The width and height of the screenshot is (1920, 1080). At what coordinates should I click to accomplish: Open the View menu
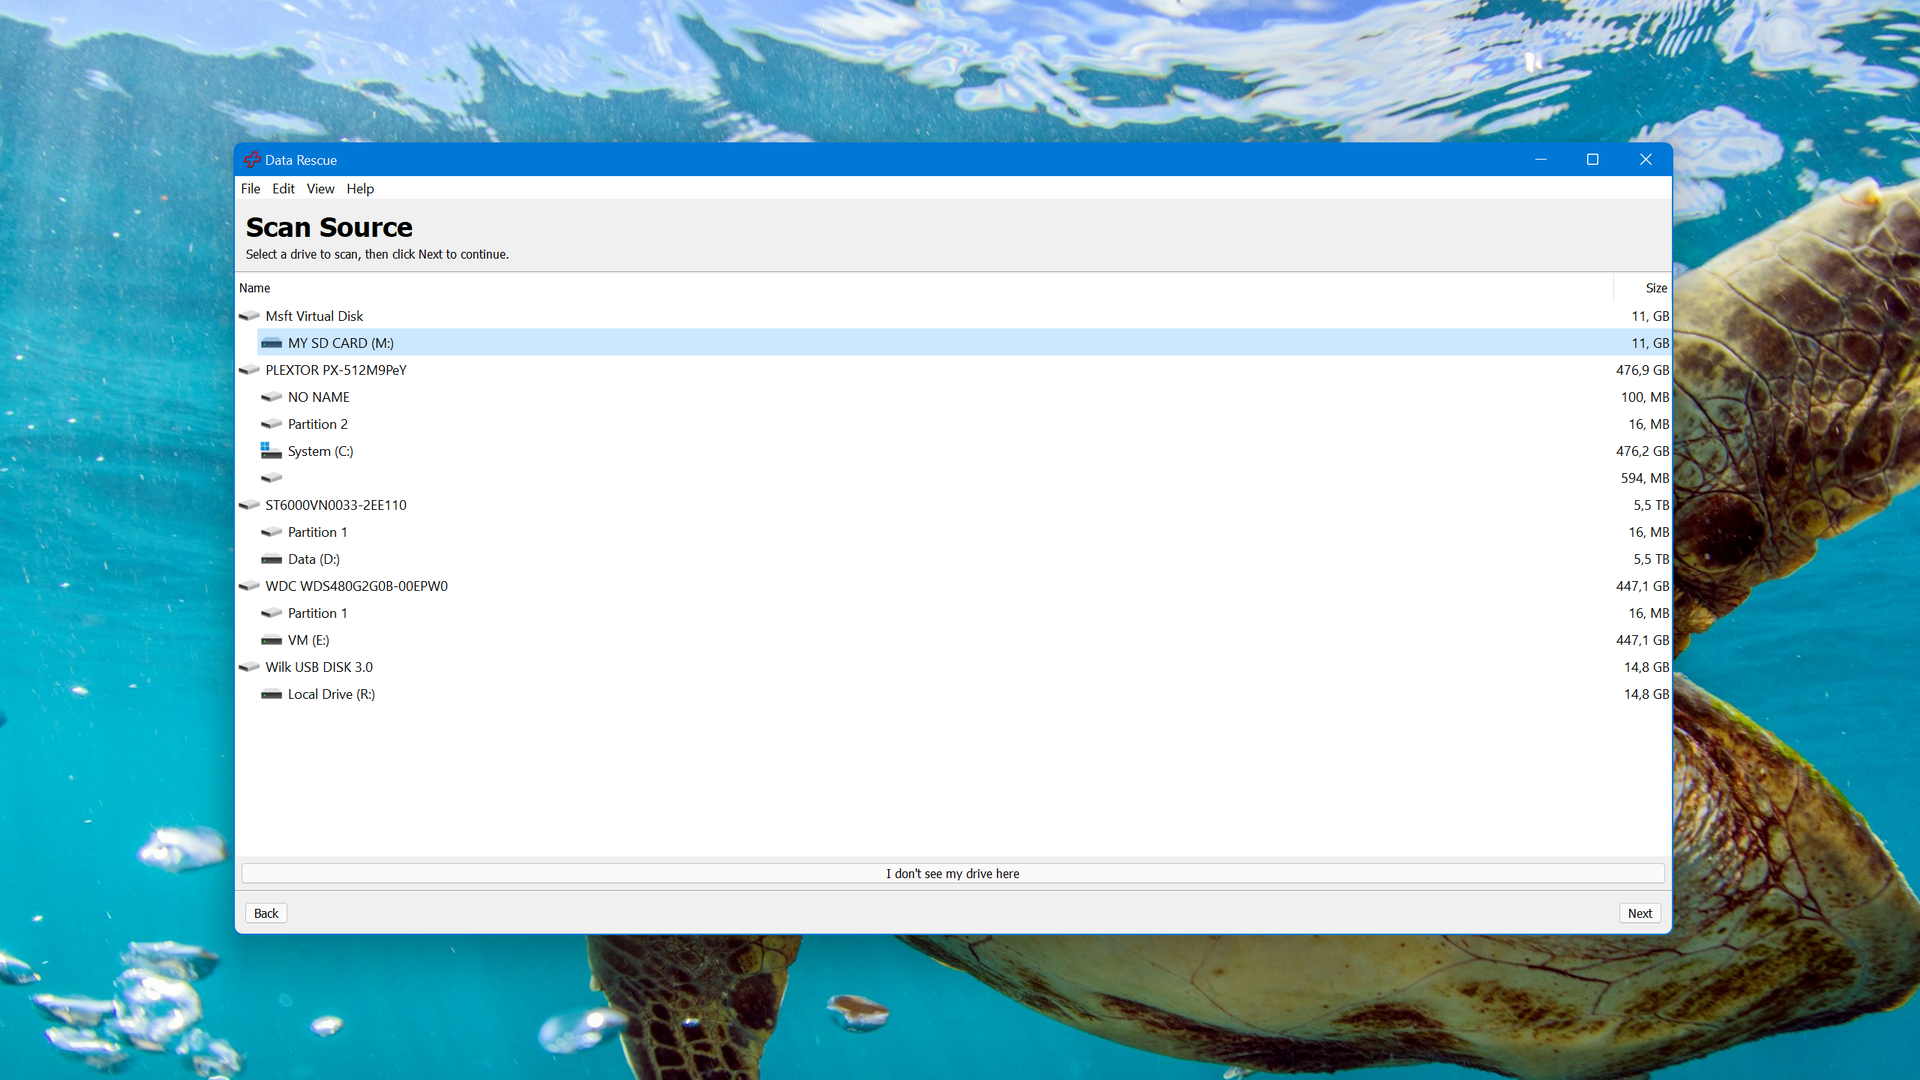point(320,189)
